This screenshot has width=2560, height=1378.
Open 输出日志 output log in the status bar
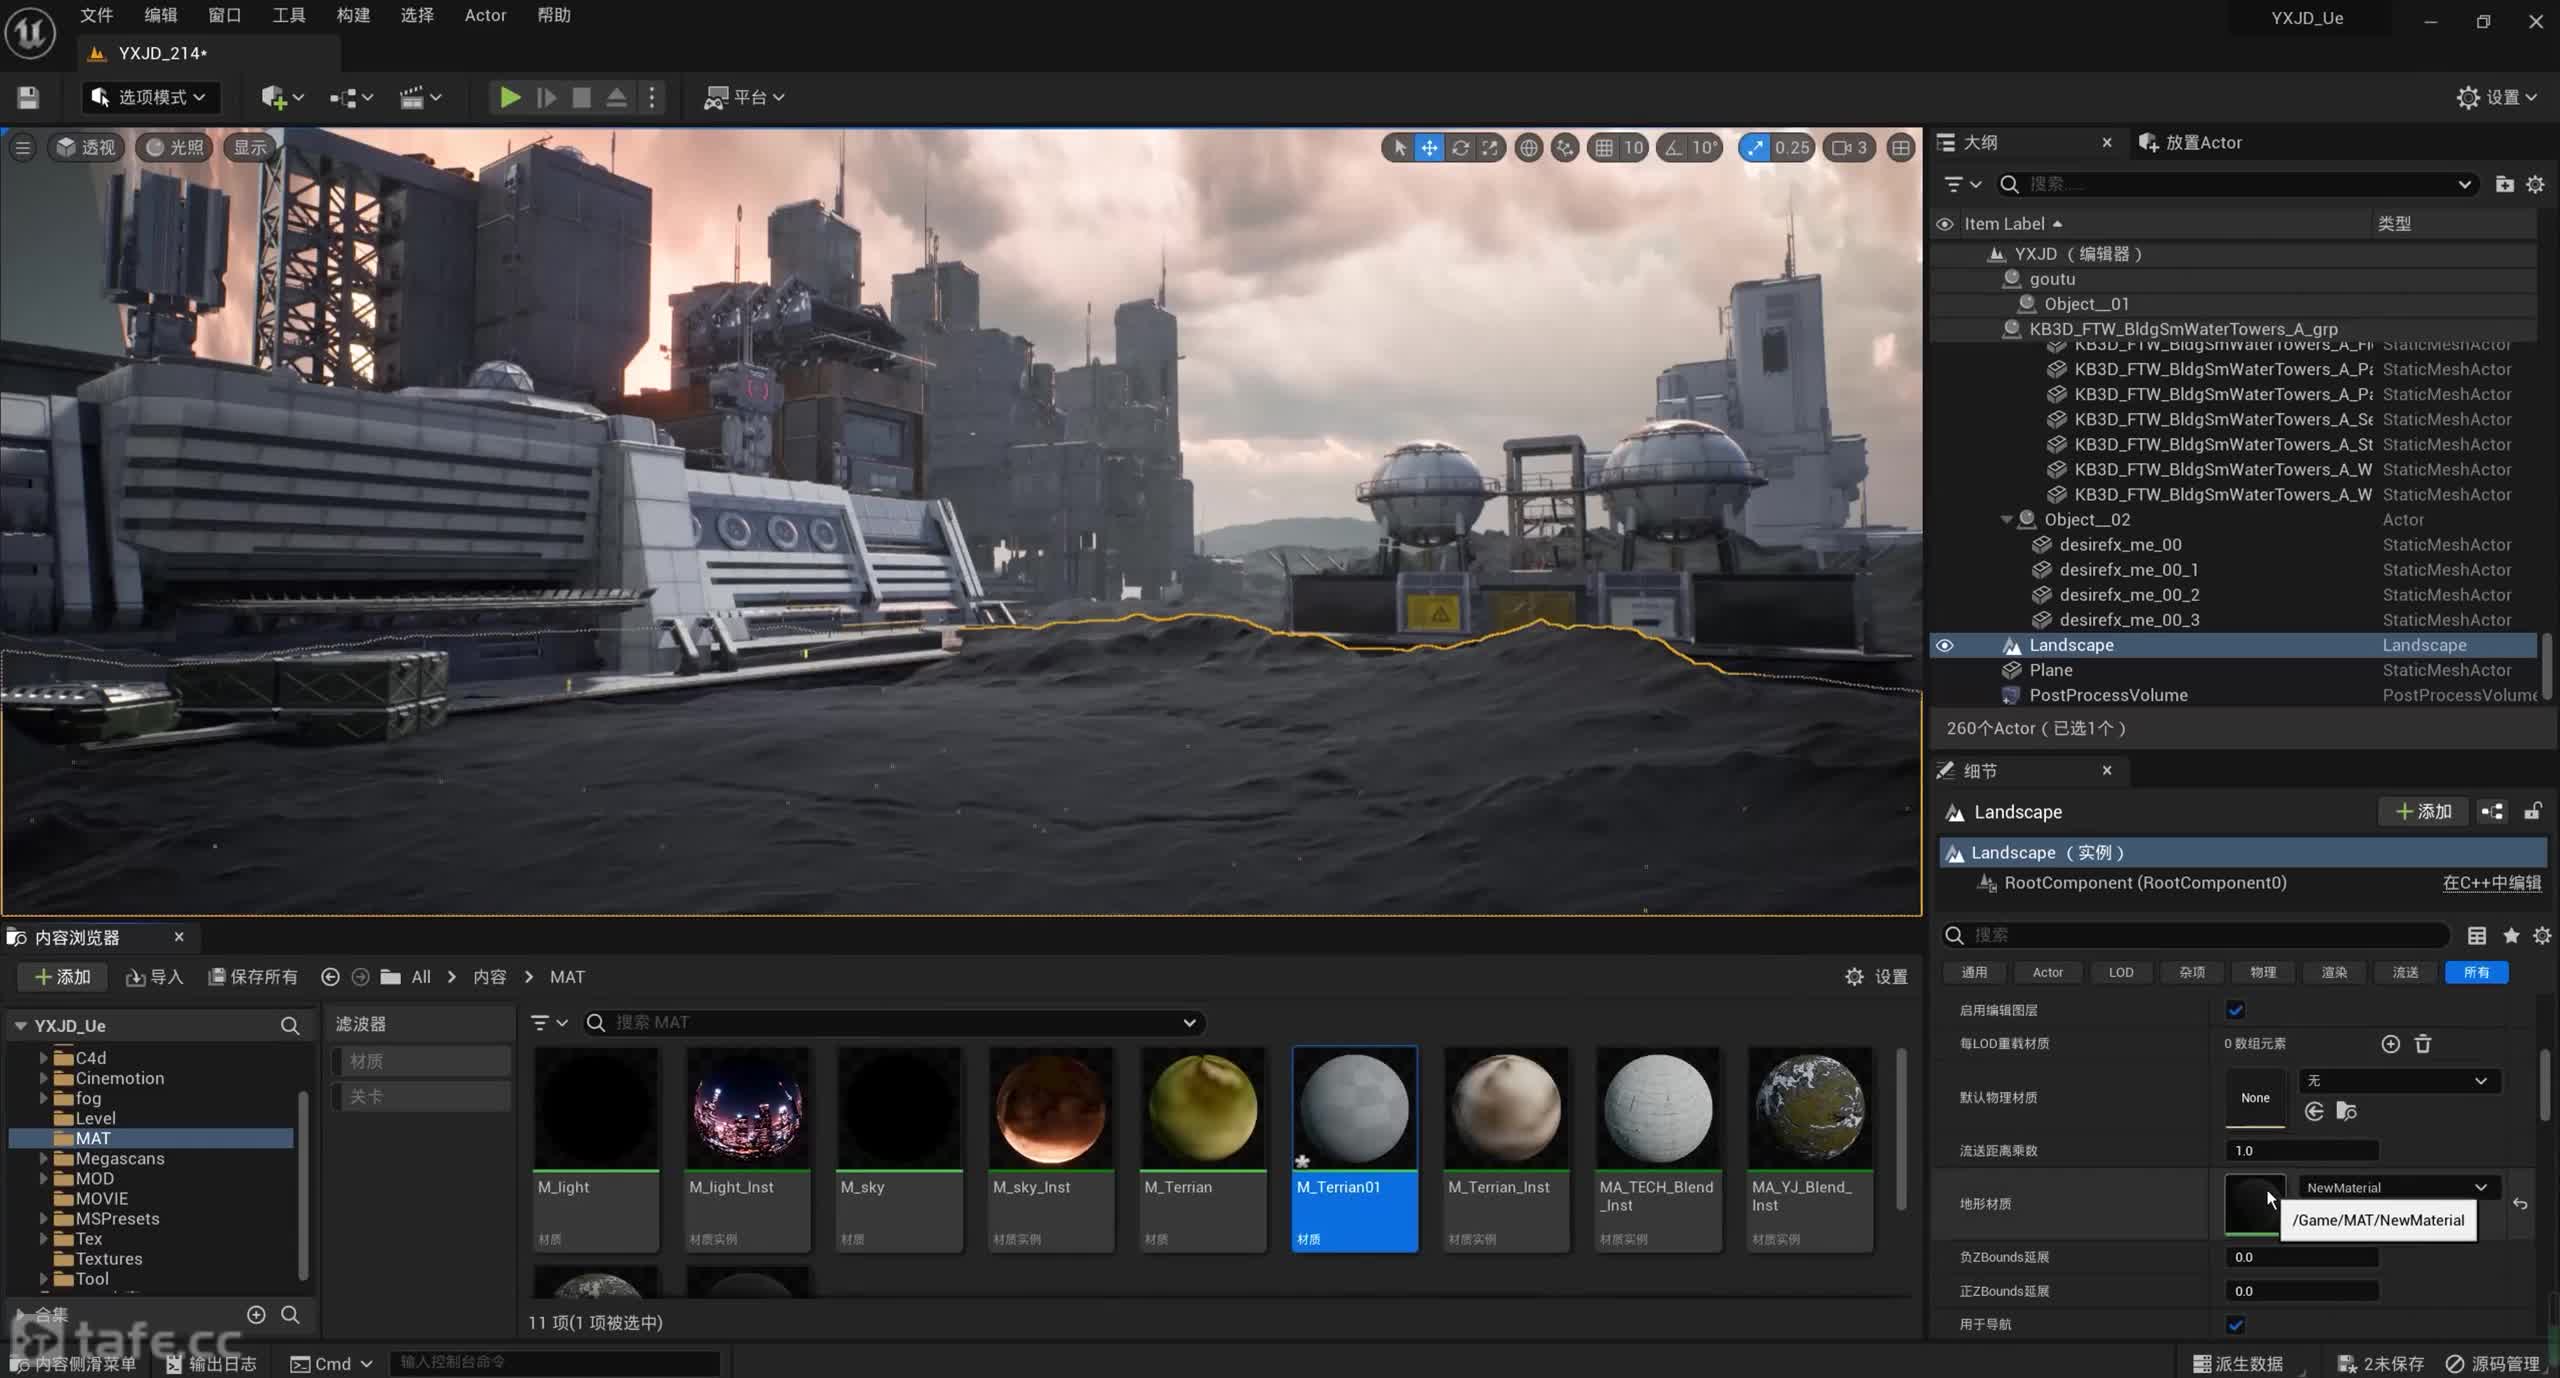click(211, 1364)
